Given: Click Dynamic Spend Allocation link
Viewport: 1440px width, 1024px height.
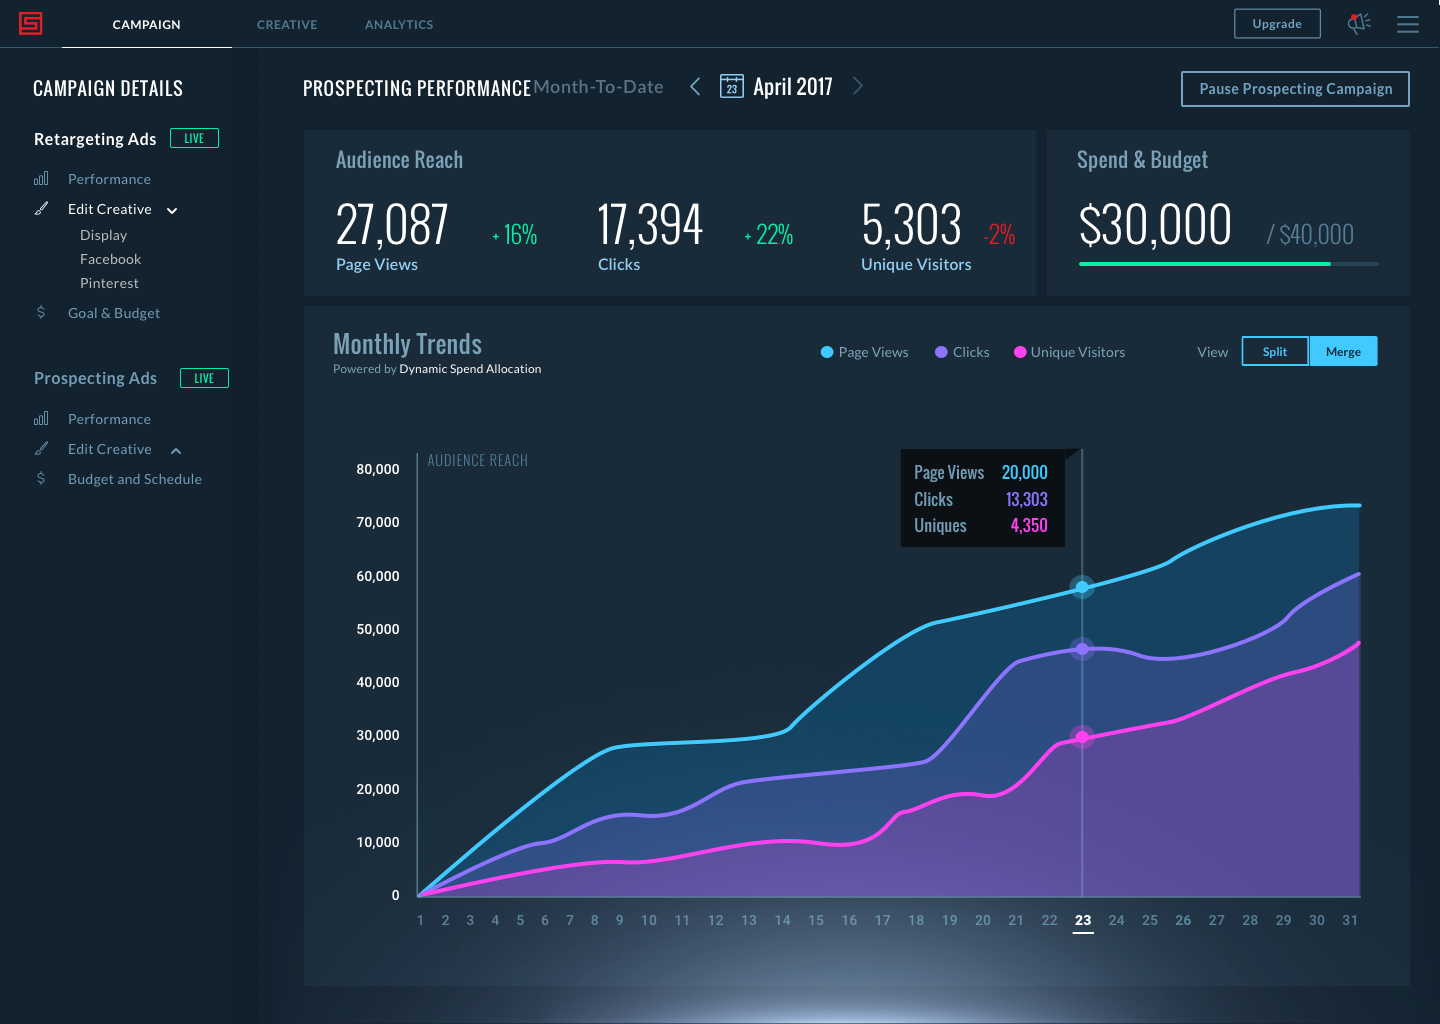Looking at the screenshot, I should click(x=470, y=369).
